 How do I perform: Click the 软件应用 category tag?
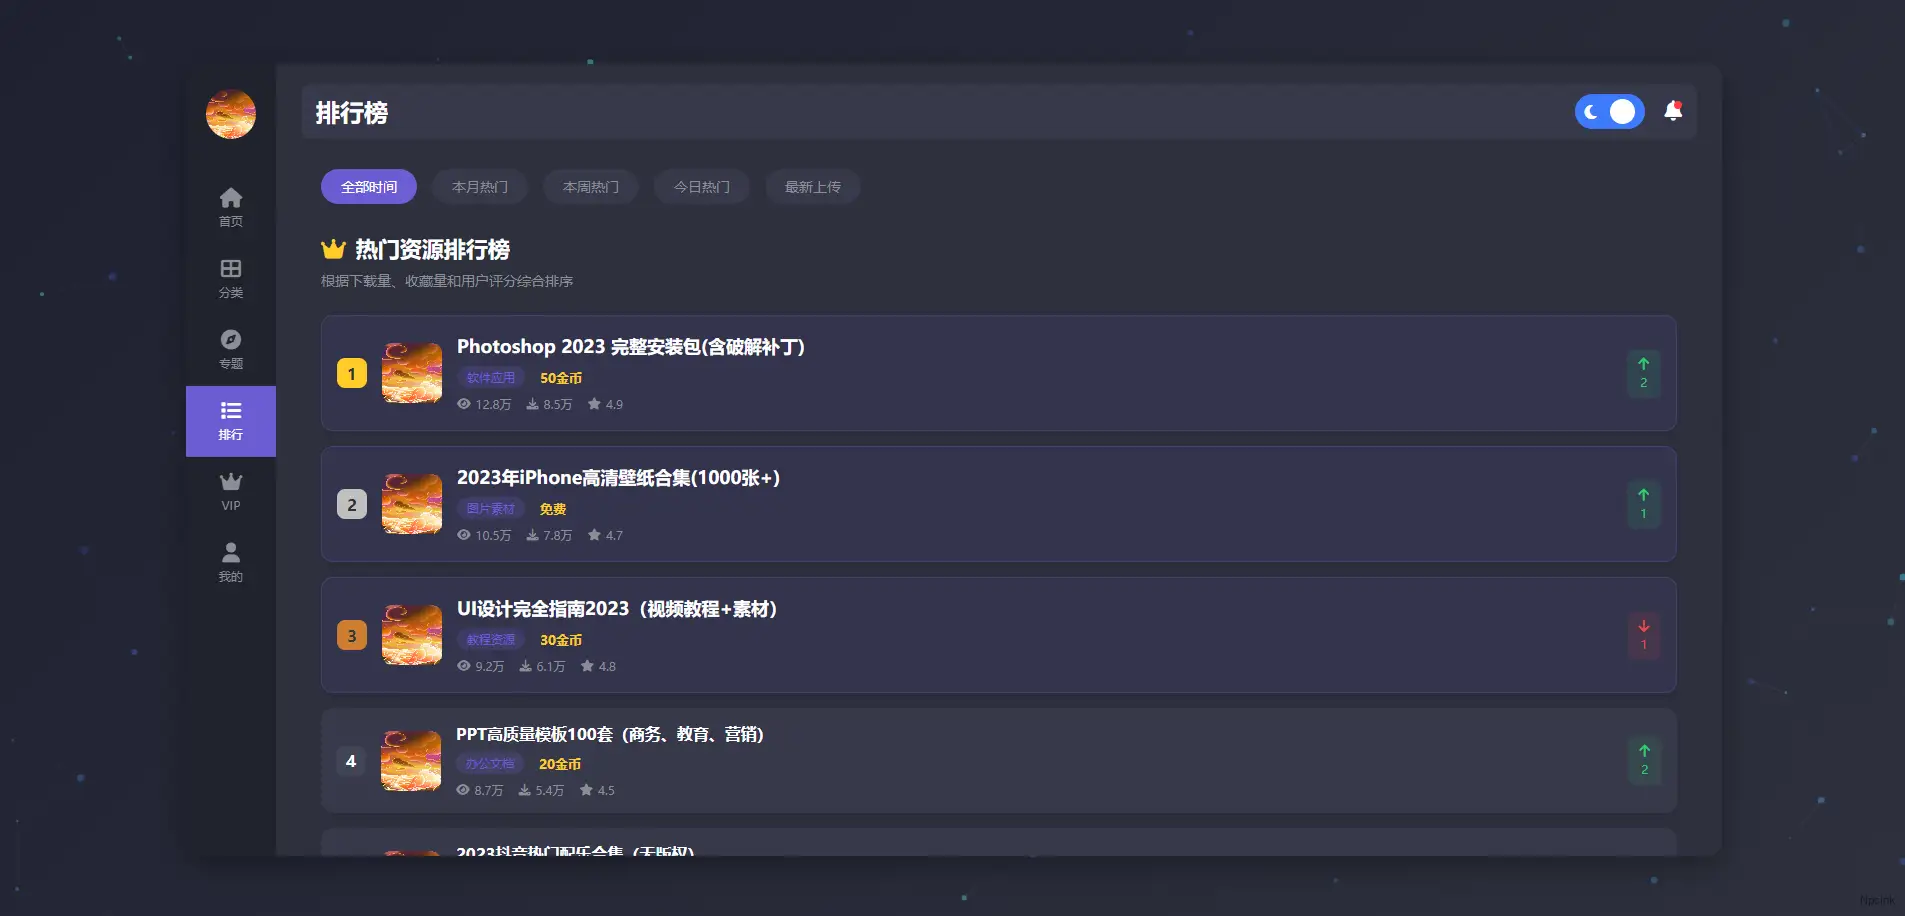pos(490,377)
